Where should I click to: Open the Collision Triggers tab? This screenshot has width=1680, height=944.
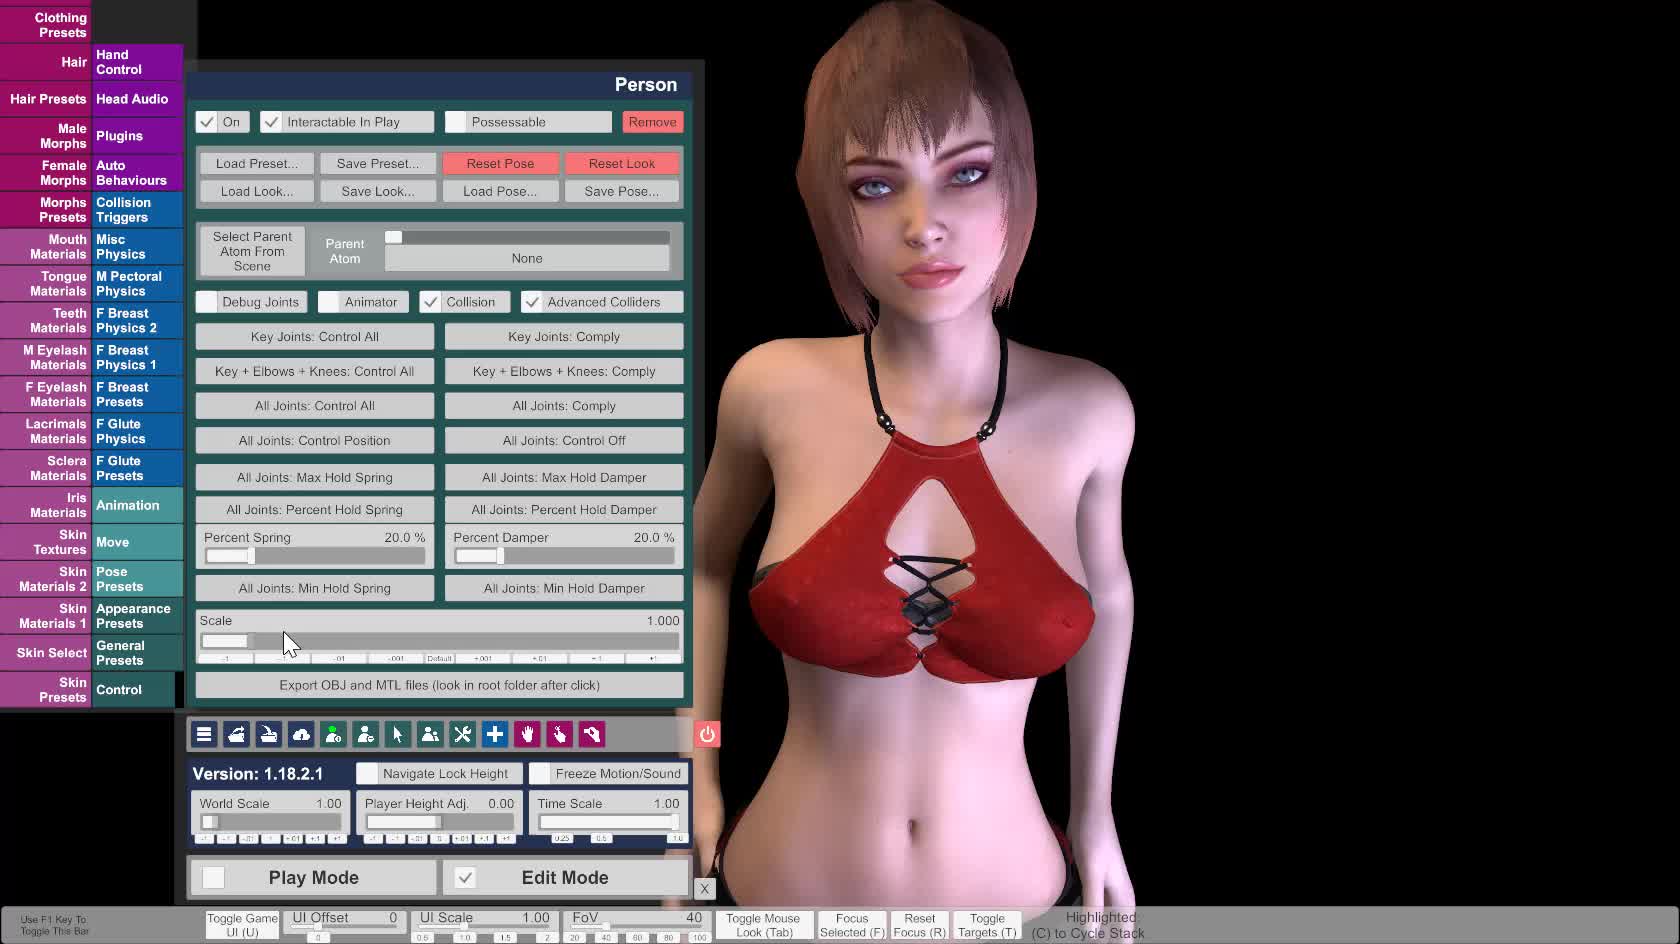click(137, 210)
